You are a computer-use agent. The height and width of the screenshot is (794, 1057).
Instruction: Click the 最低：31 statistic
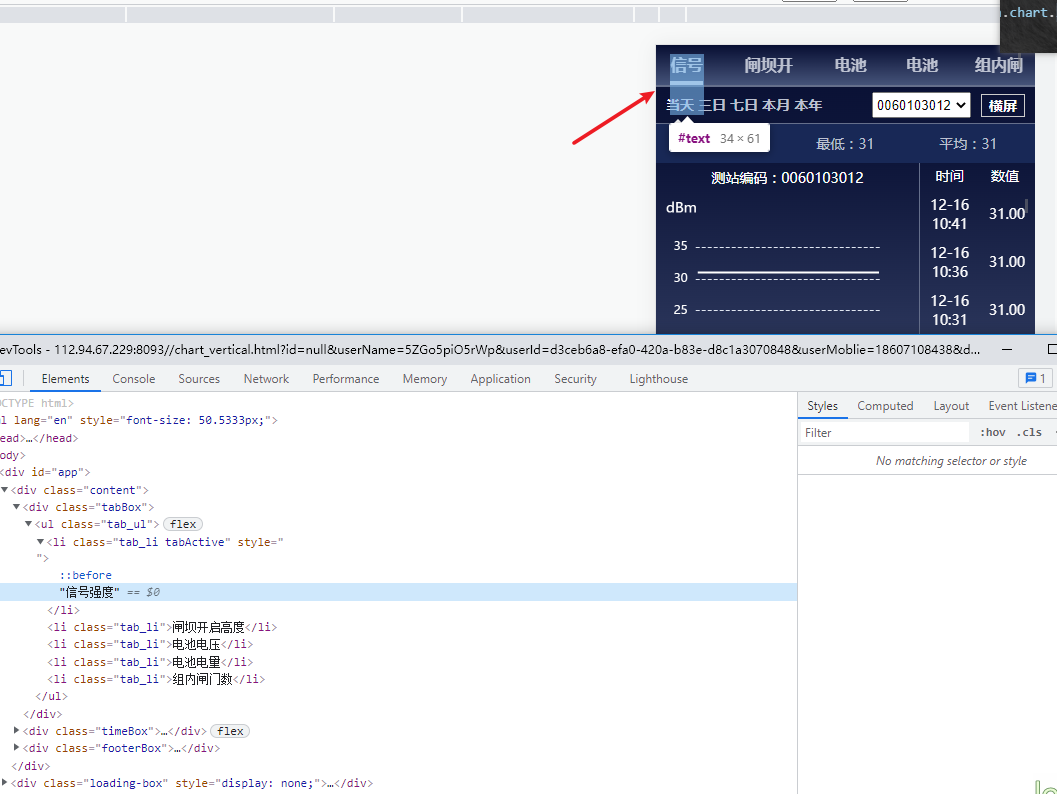[845, 144]
